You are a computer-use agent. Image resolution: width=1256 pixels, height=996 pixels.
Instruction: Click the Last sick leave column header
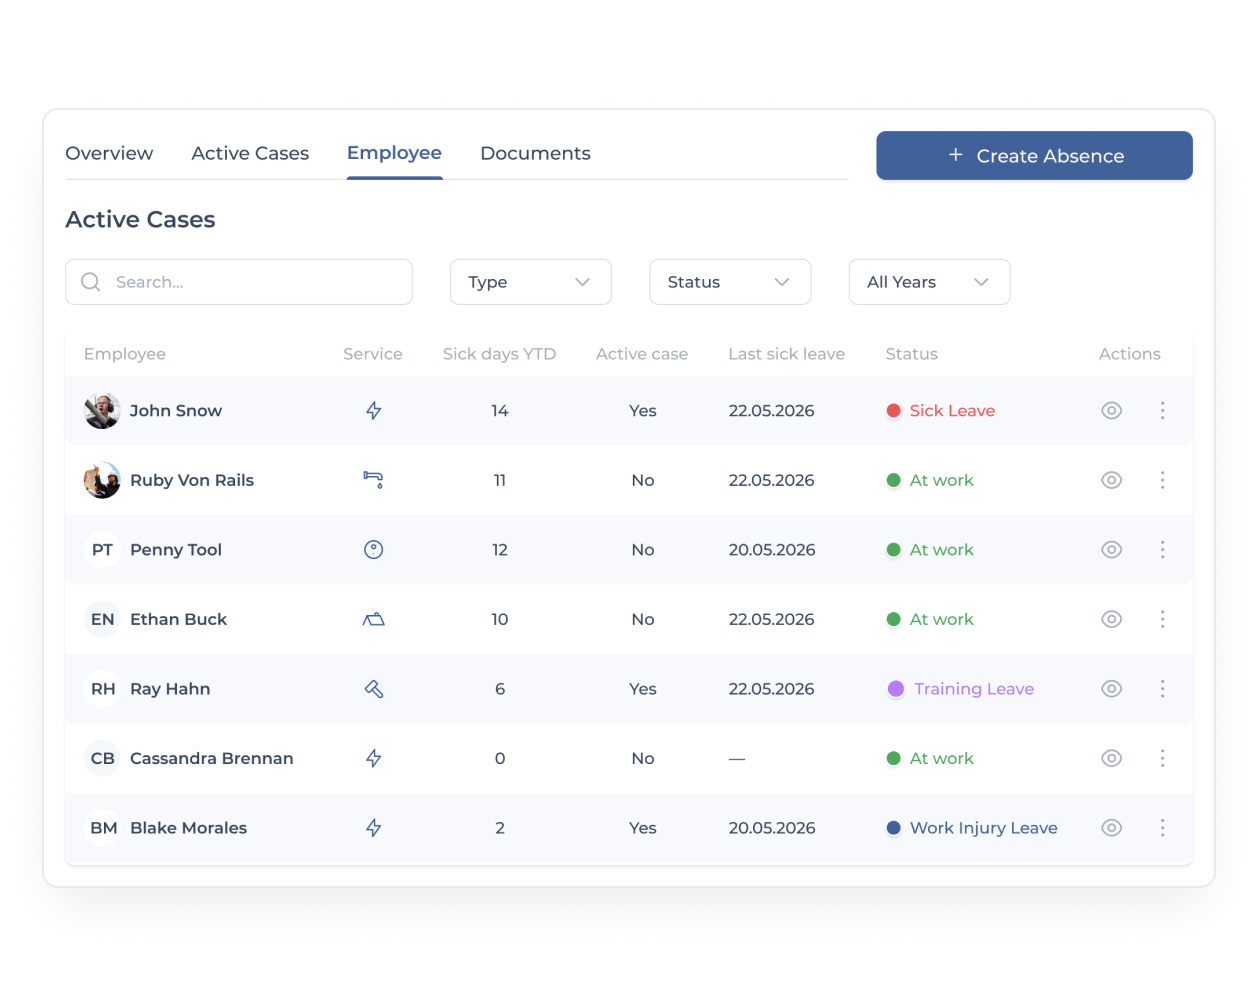tap(786, 354)
